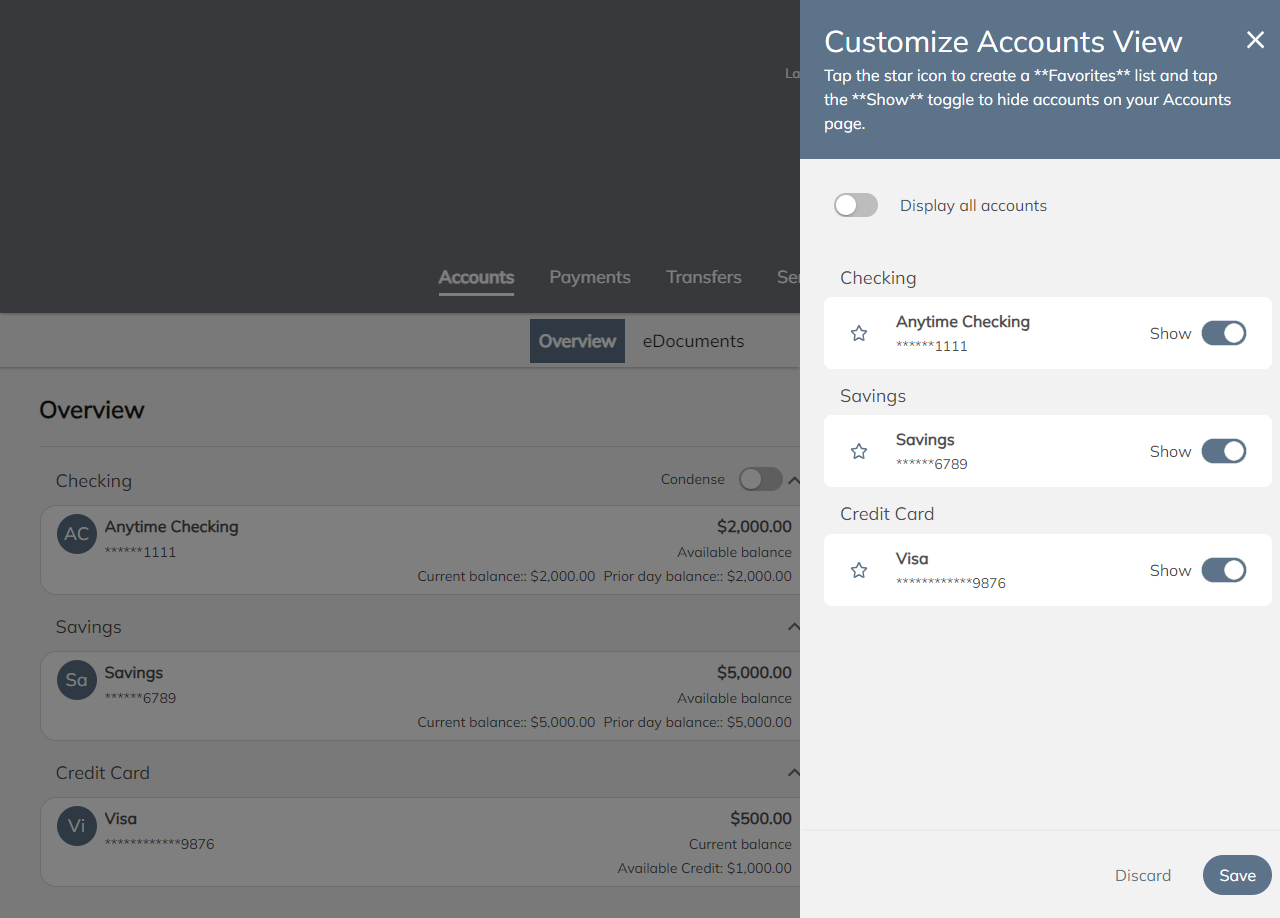Click the star icon beside Visa

tap(859, 570)
